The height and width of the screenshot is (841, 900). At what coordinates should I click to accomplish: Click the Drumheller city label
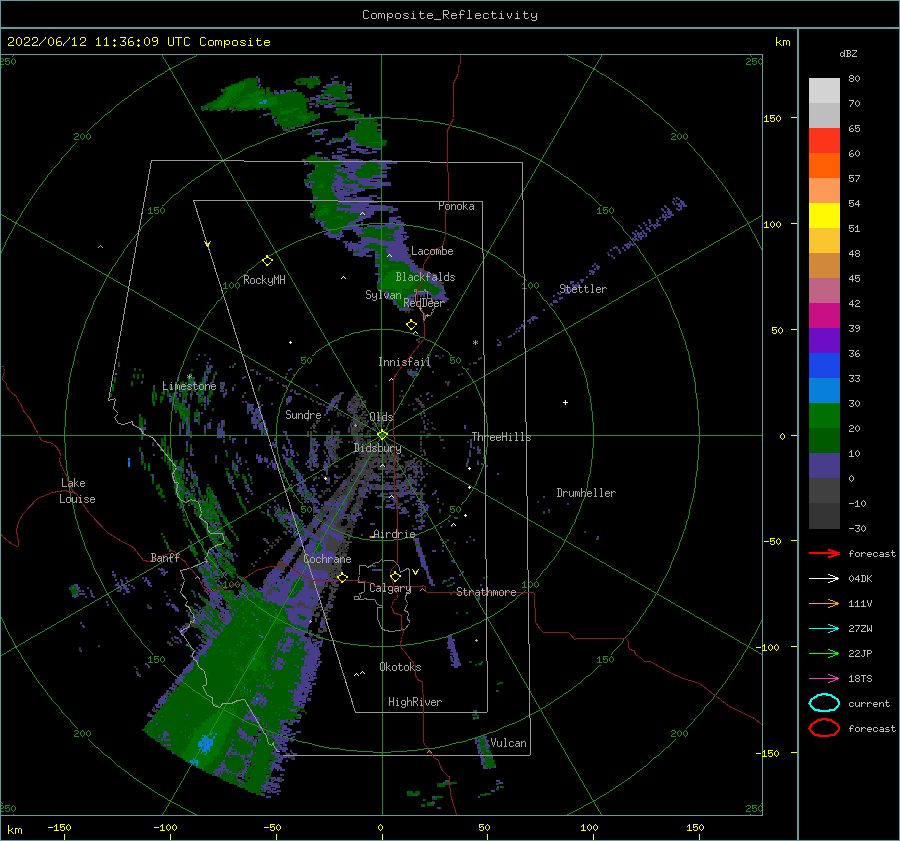pyautogui.click(x=585, y=493)
